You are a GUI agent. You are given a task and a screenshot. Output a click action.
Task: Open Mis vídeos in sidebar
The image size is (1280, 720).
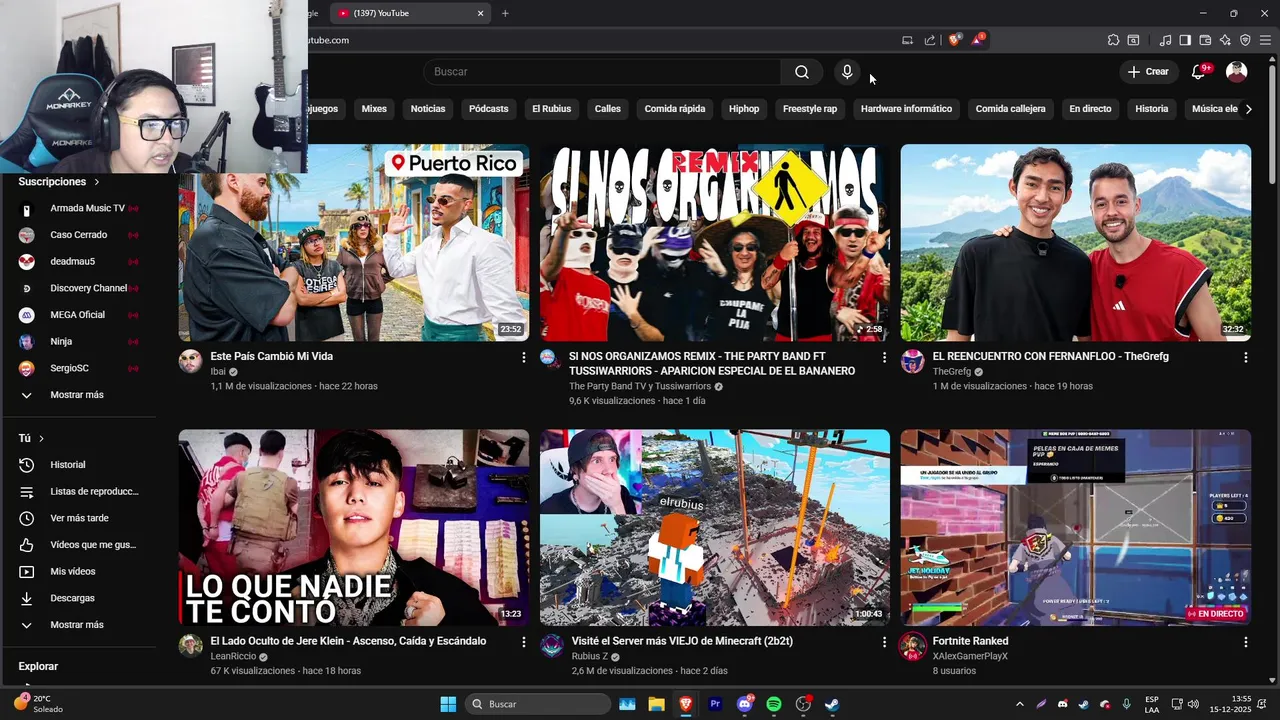click(x=78, y=572)
